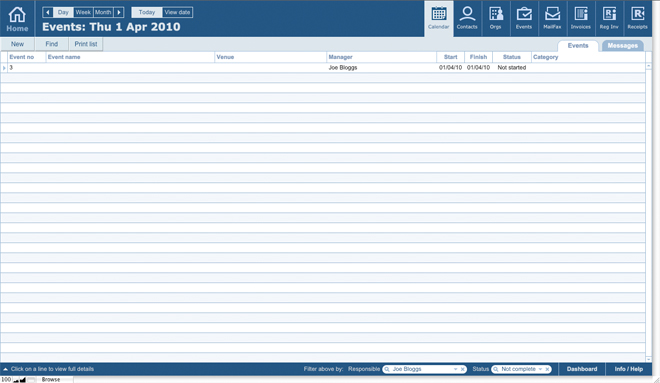Toggle the status area control beside zoom icons
The image size is (660, 383).
[31, 380]
